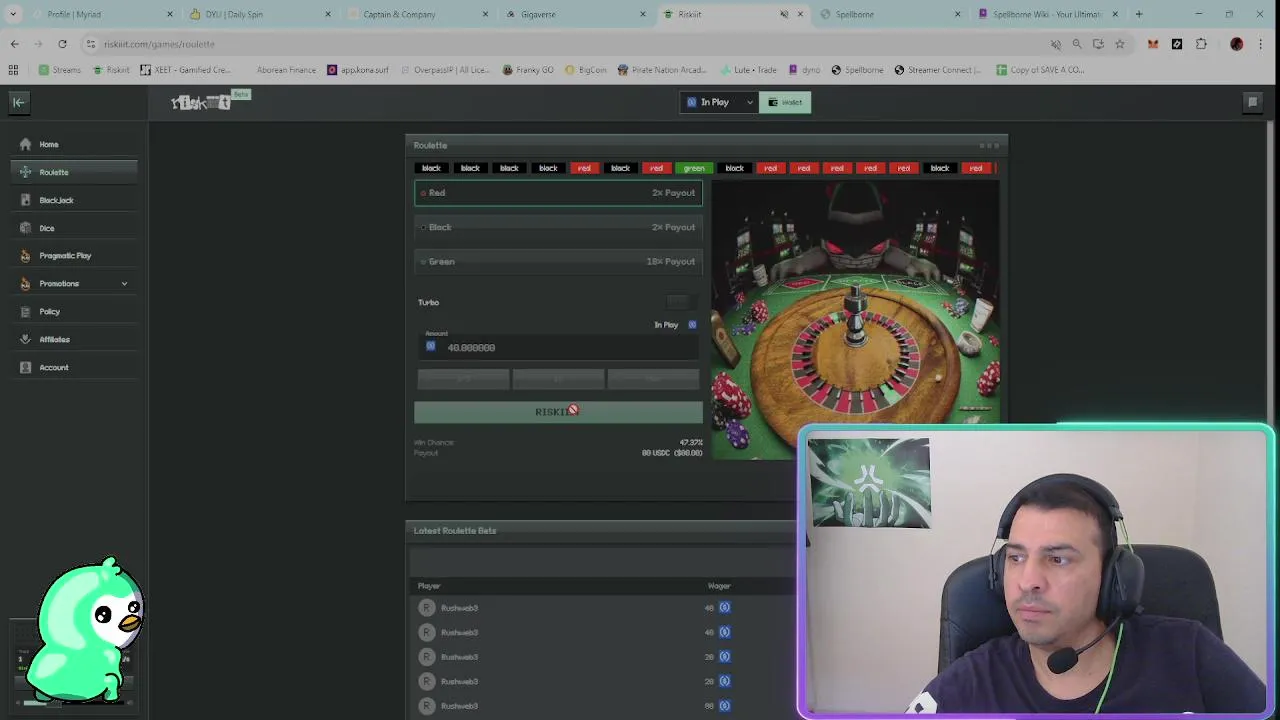Bookmark this page with star icon
Viewport: 1280px width, 720px height.
click(x=1119, y=44)
